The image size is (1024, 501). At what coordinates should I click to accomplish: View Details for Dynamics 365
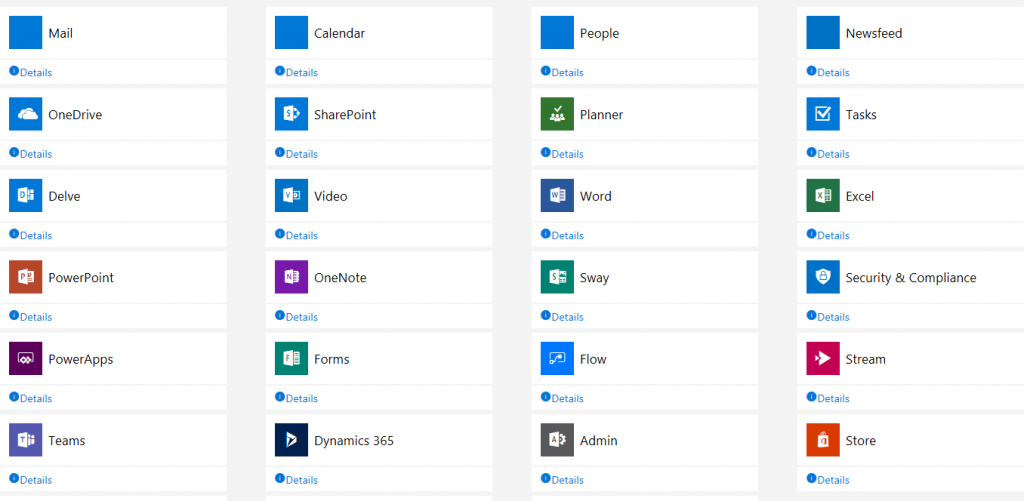[296, 479]
